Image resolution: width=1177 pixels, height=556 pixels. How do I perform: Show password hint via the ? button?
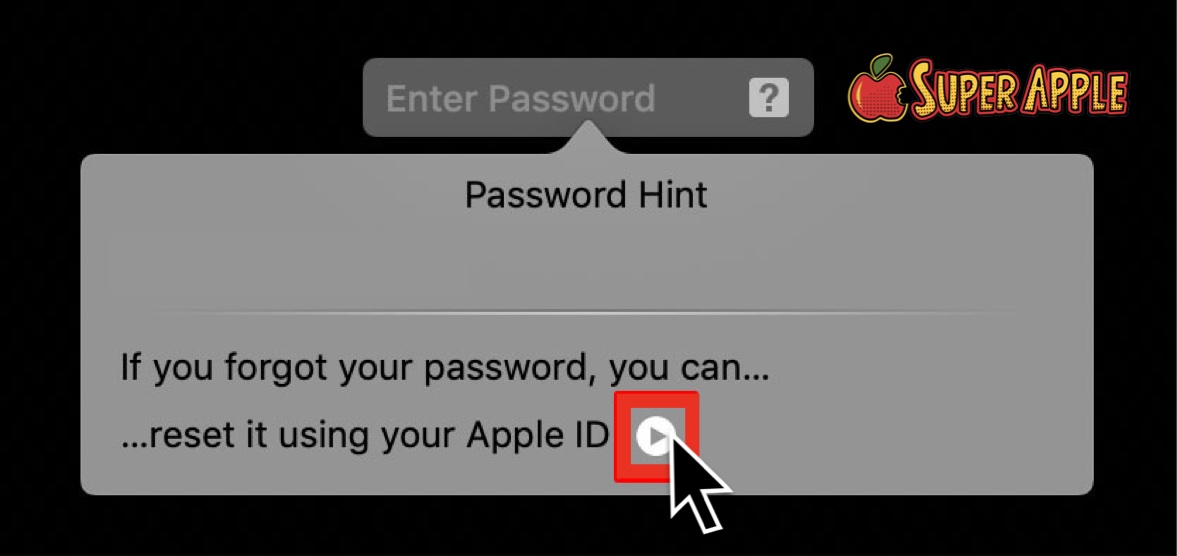click(769, 98)
